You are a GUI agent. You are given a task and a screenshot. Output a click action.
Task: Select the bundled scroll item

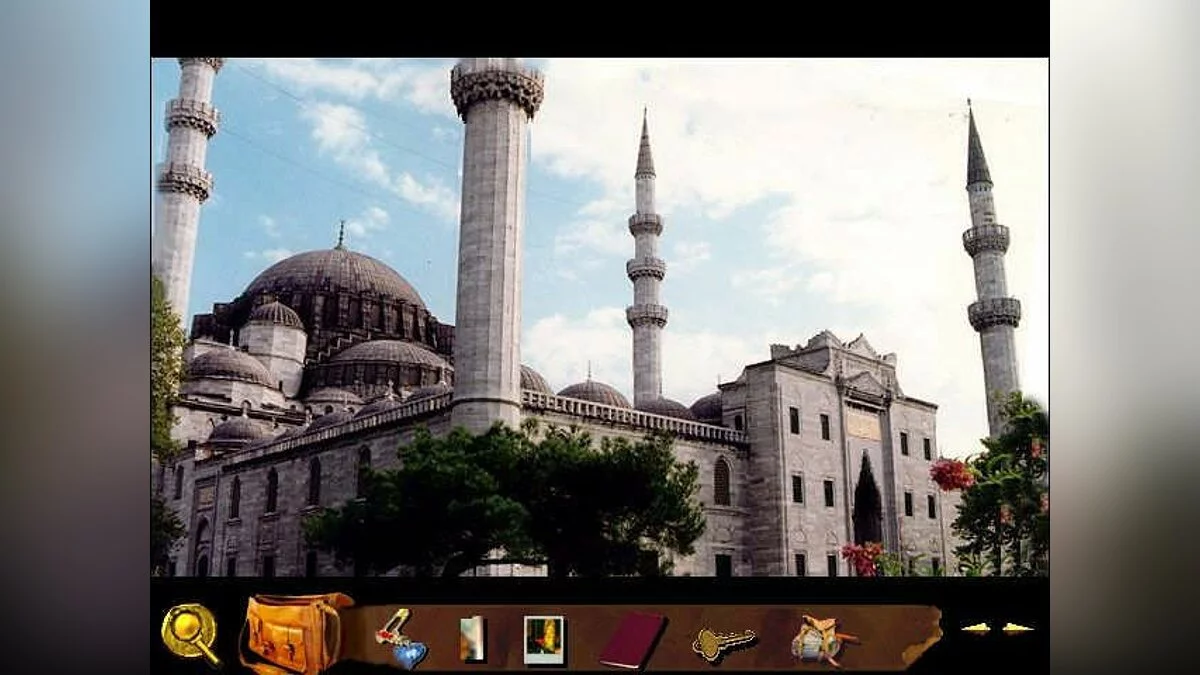[x=822, y=640]
